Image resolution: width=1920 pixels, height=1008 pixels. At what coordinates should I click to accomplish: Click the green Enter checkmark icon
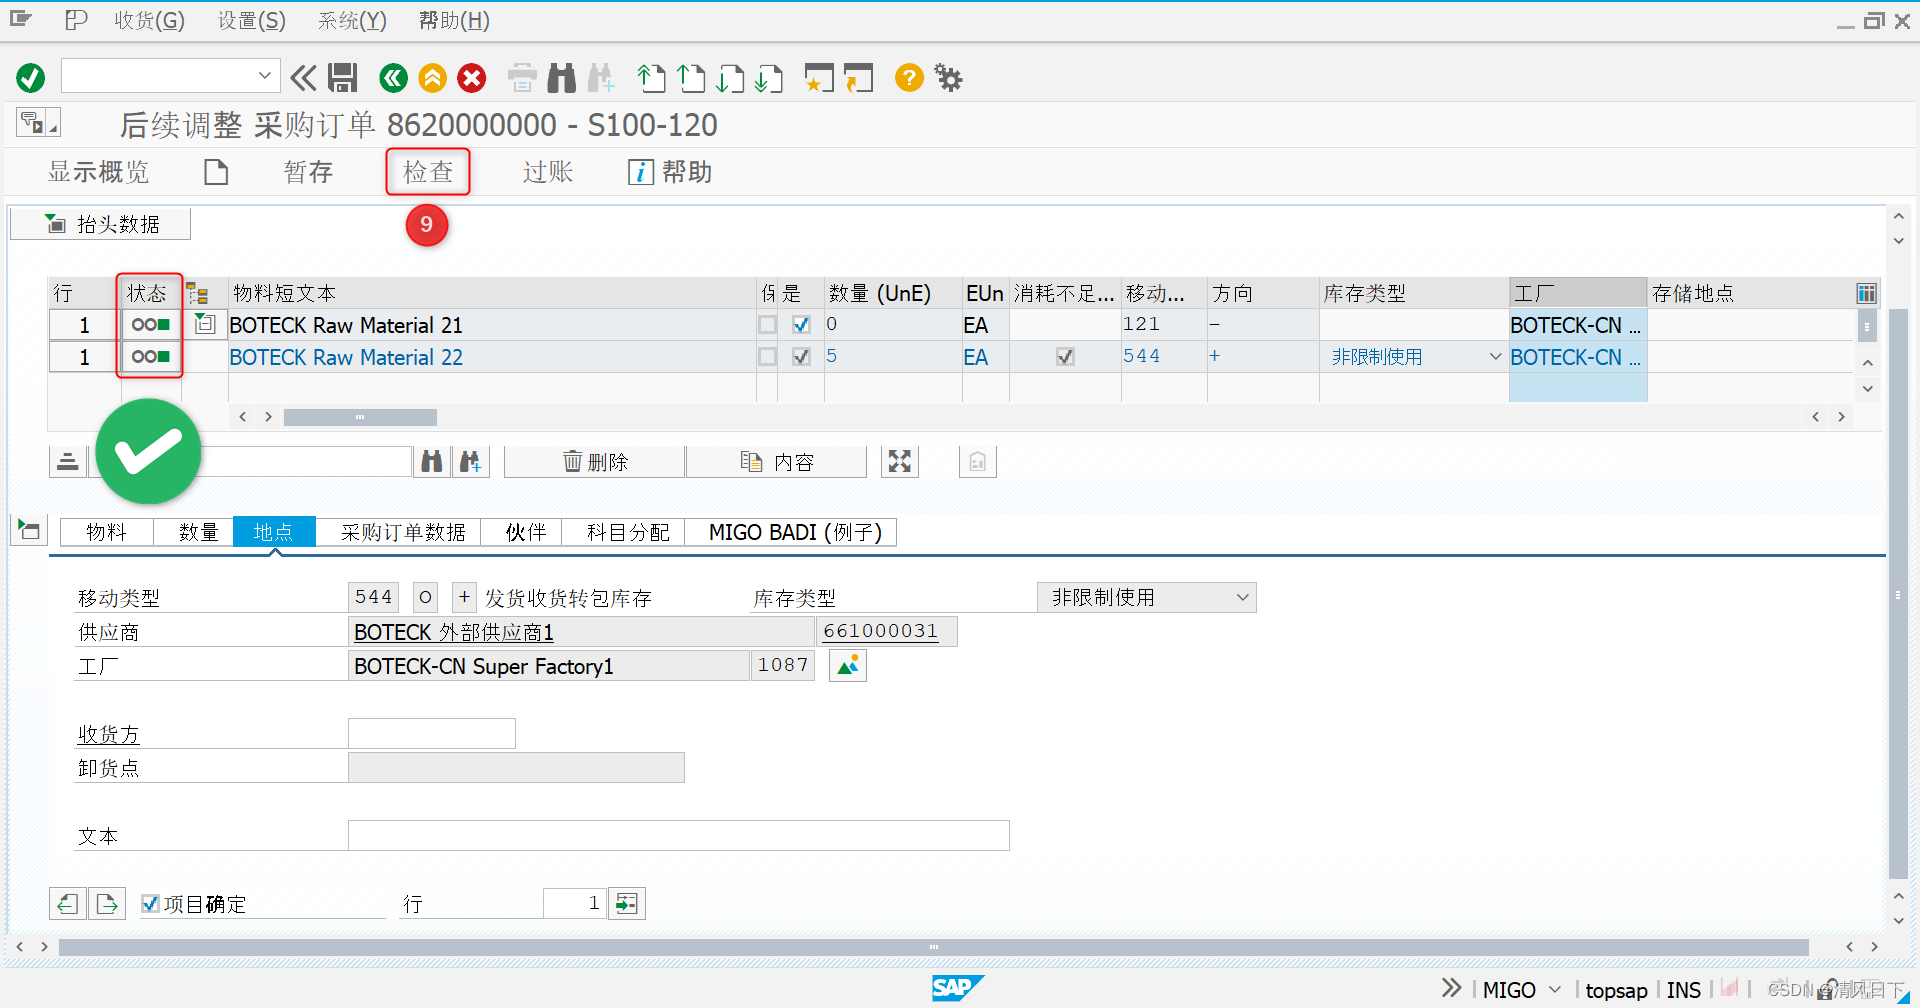[x=31, y=78]
